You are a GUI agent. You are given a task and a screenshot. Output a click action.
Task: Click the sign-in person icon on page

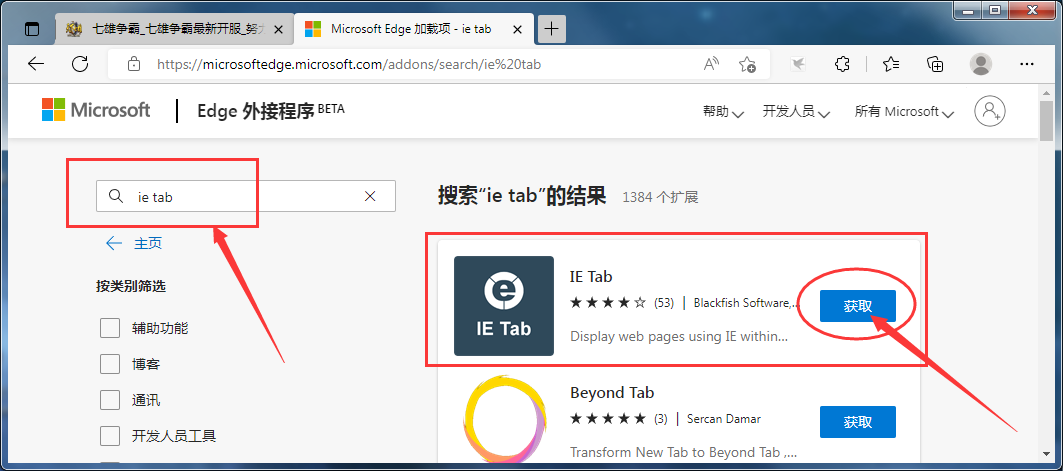pos(990,110)
